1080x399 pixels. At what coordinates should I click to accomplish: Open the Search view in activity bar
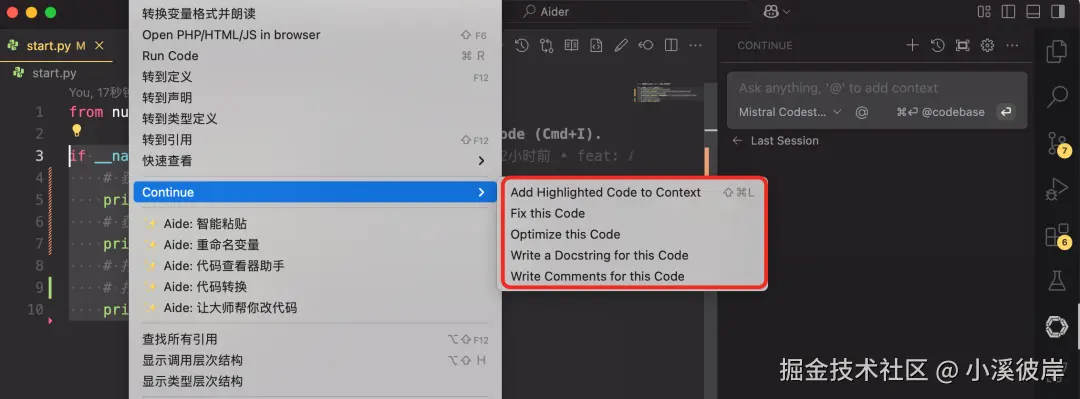pos(1056,97)
